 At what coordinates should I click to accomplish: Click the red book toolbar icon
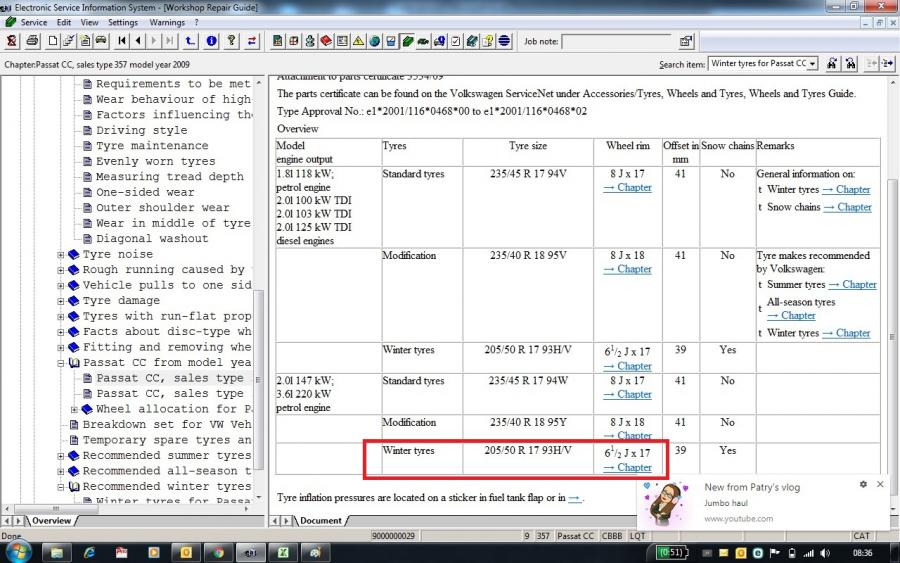pyautogui.click(x=326, y=41)
